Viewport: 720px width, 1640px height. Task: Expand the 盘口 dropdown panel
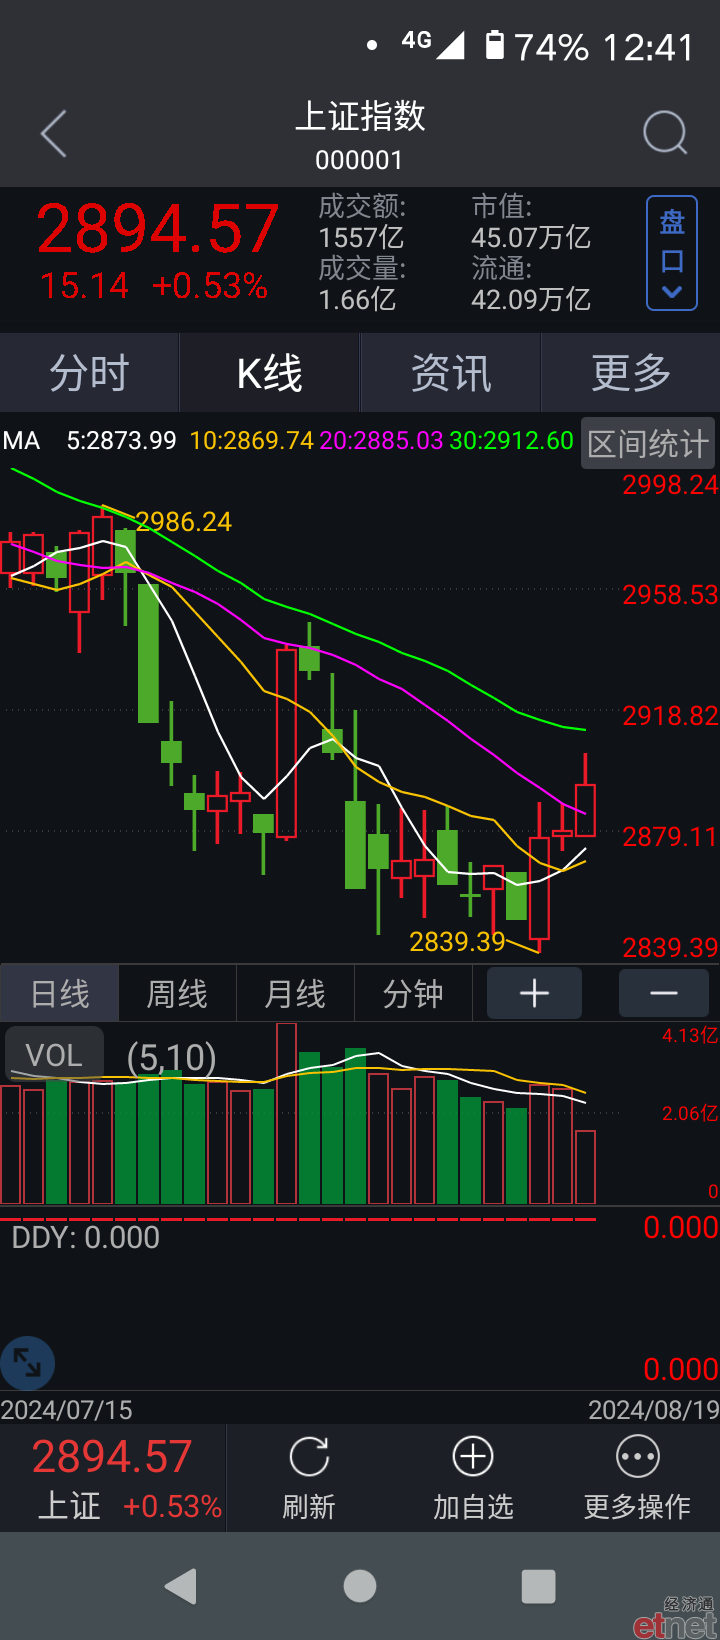672,253
